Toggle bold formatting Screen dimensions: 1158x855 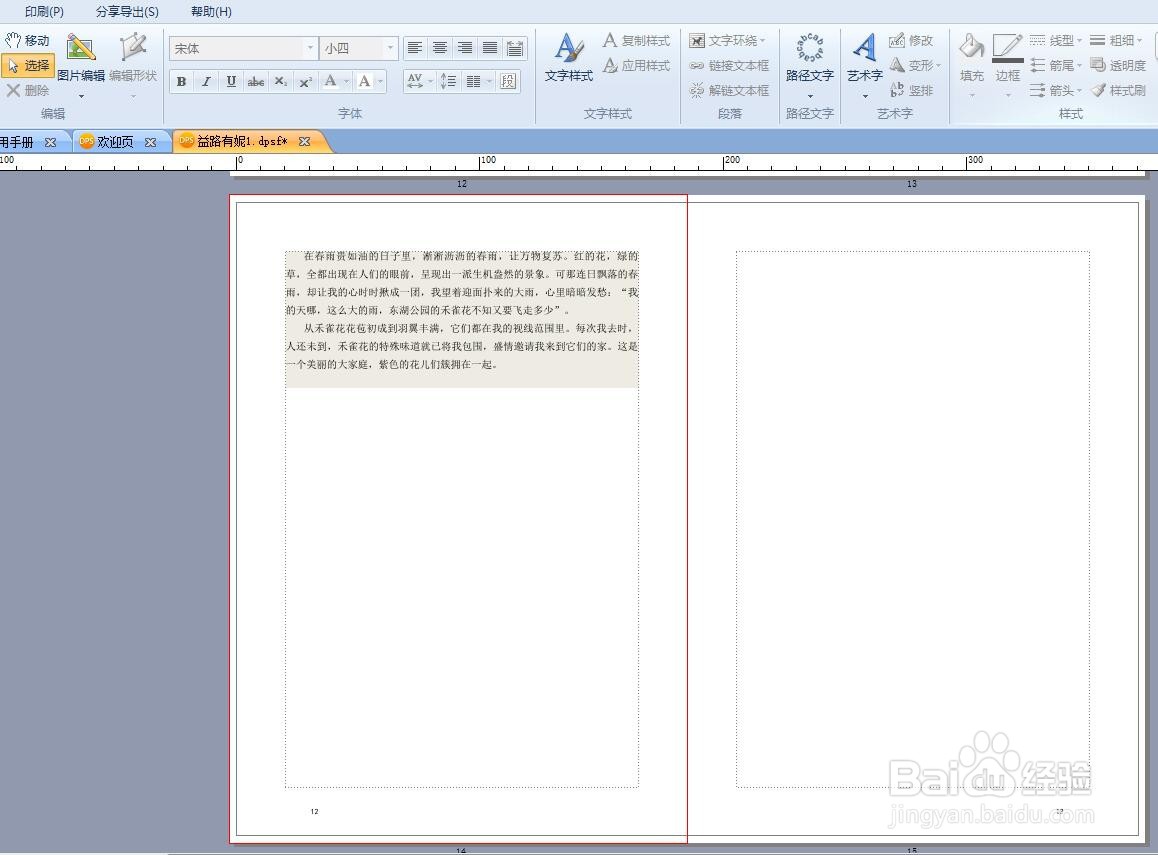coord(182,81)
